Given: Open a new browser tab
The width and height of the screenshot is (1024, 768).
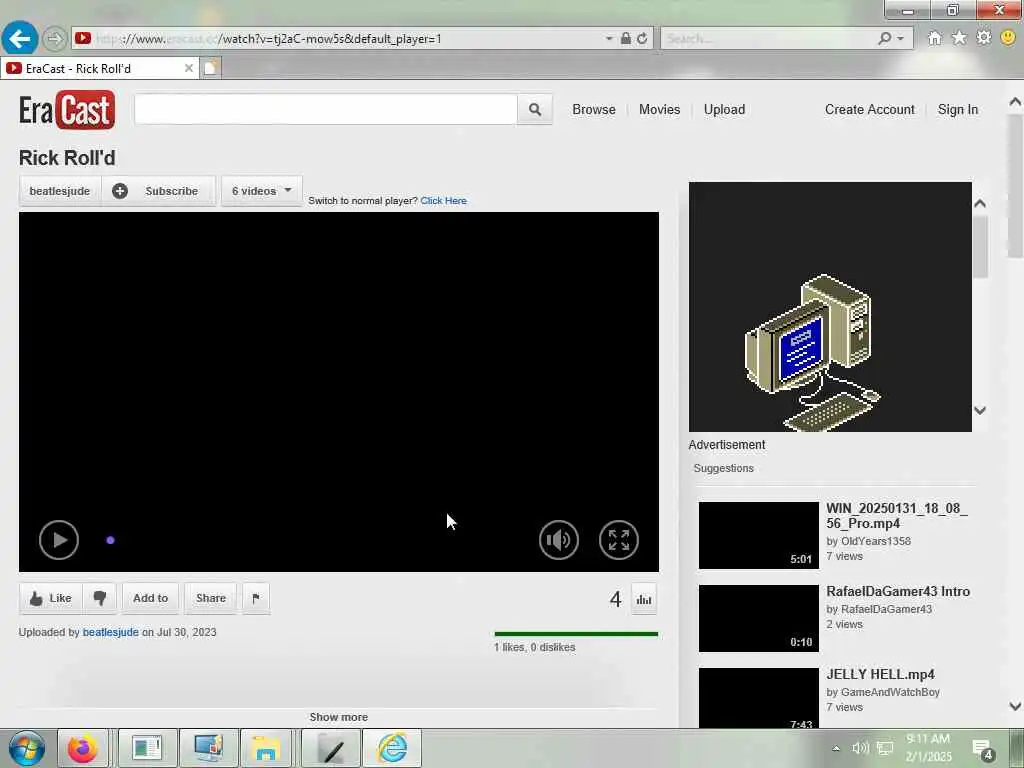Looking at the screenshot, I should coord(210,68).
